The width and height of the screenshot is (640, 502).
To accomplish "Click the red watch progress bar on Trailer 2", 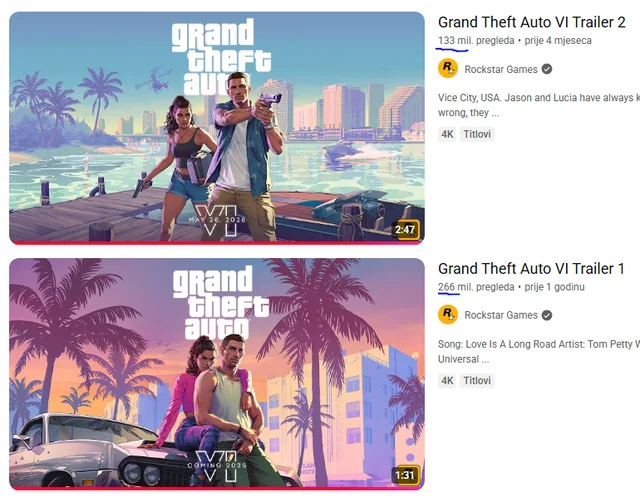I will pos(217,243).
